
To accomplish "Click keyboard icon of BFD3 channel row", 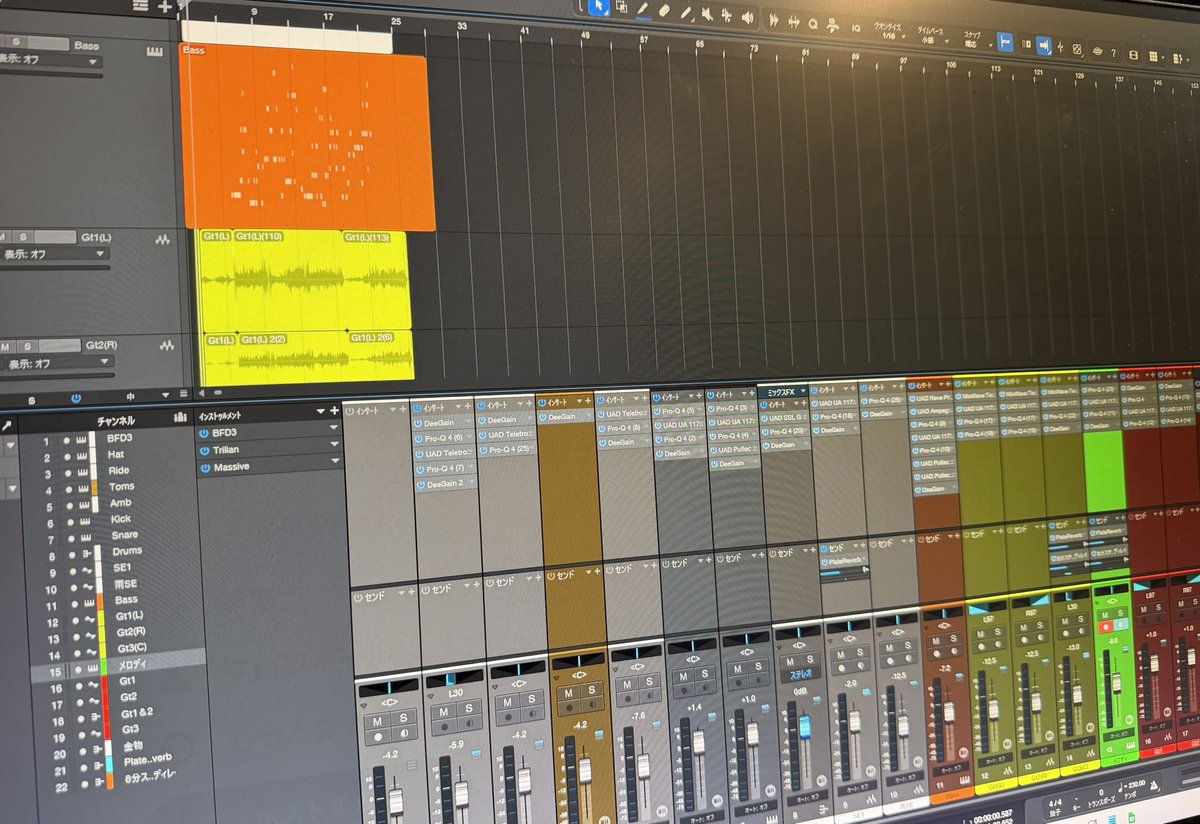I will 80,440.
